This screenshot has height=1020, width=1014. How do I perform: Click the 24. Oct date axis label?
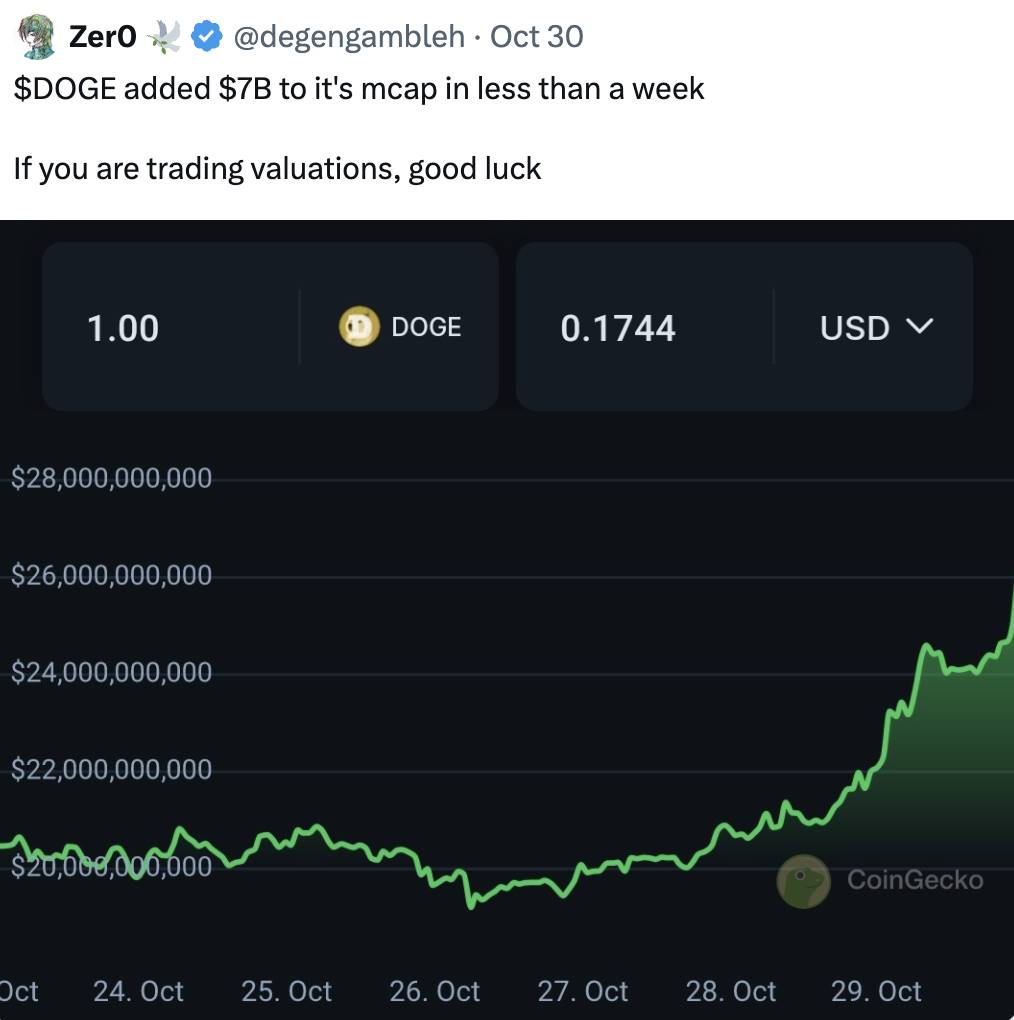point(138,991)
